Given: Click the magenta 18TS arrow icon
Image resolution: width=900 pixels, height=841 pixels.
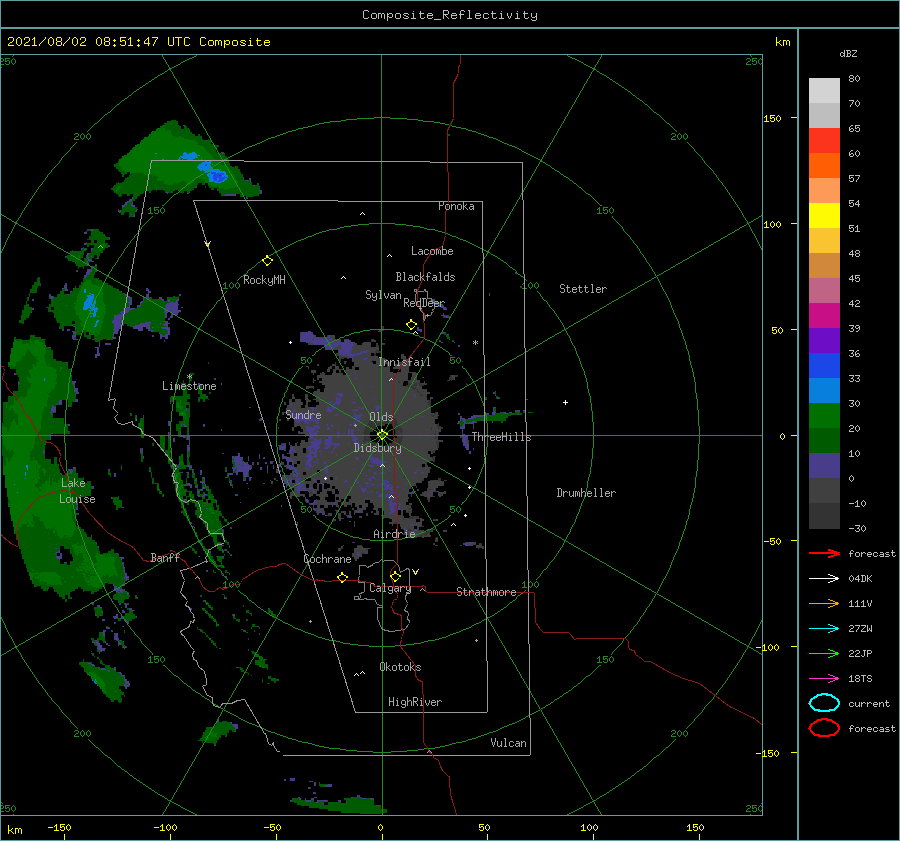Looking at the screenshot, I should (x=824, y=679).
